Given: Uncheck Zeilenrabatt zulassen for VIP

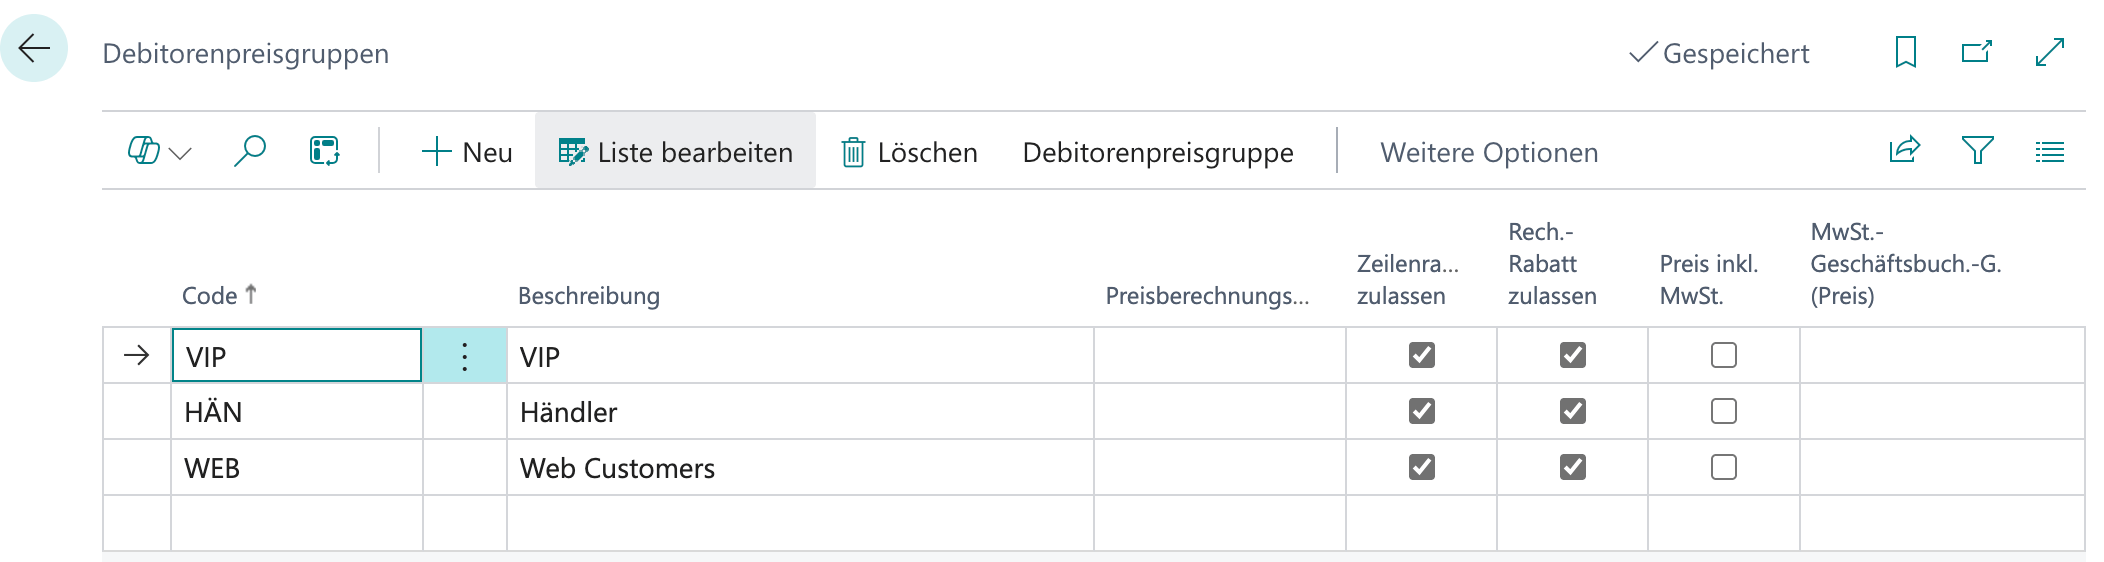Looking at the screenshot, I should [x=1421, y=355].
